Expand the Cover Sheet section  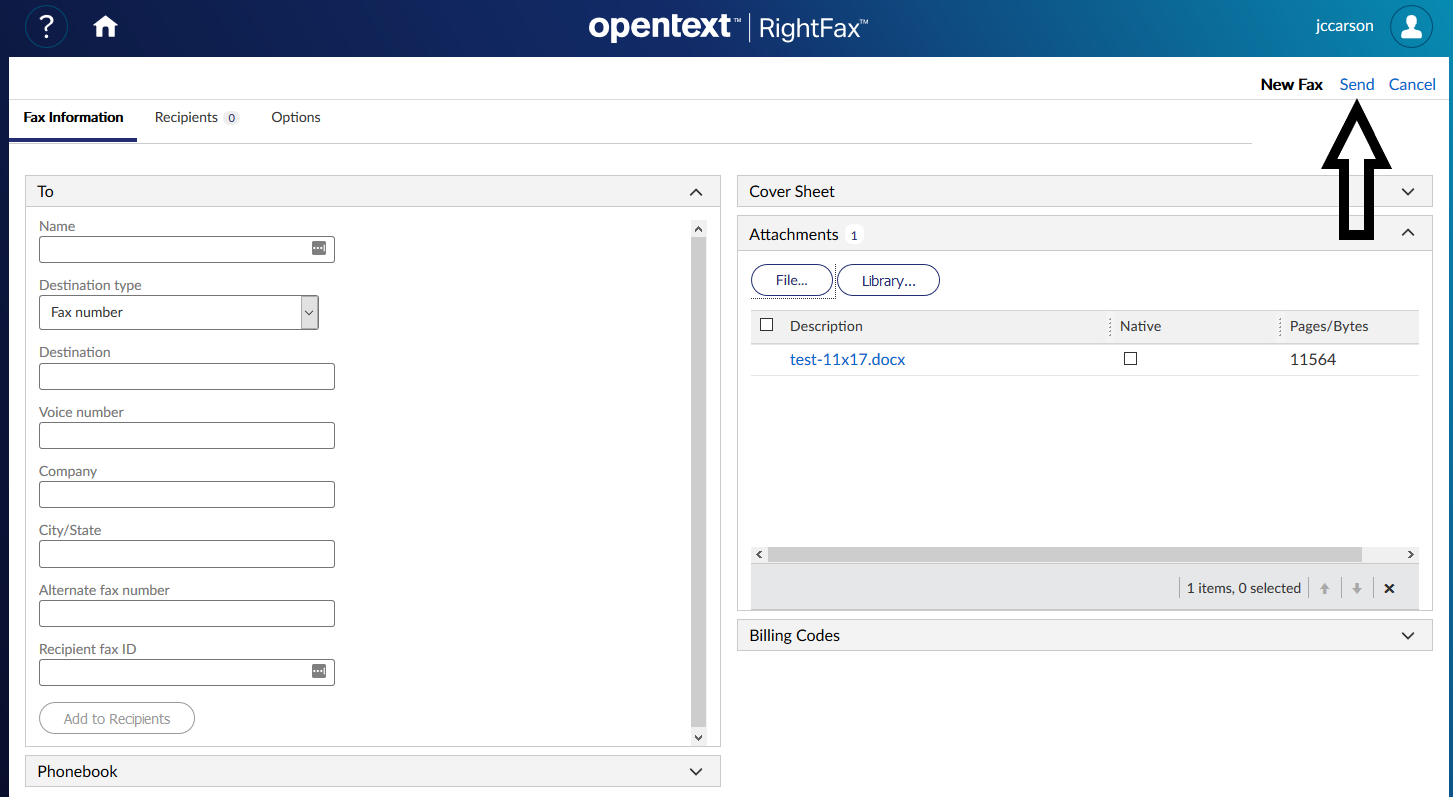pos(1408,192)
